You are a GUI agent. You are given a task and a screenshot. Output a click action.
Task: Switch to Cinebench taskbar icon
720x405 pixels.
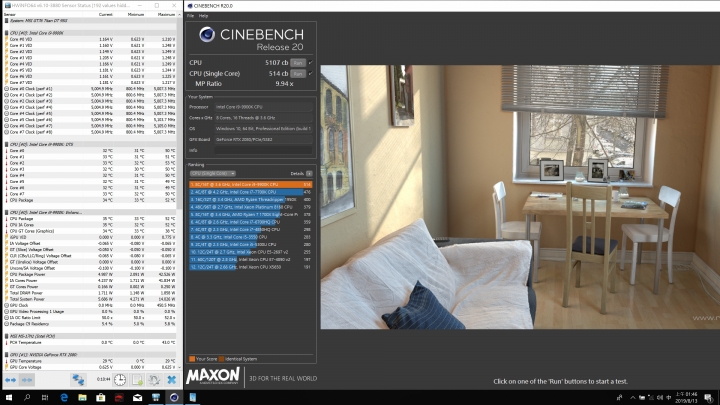pyautogui.click(x=174, y=397)
